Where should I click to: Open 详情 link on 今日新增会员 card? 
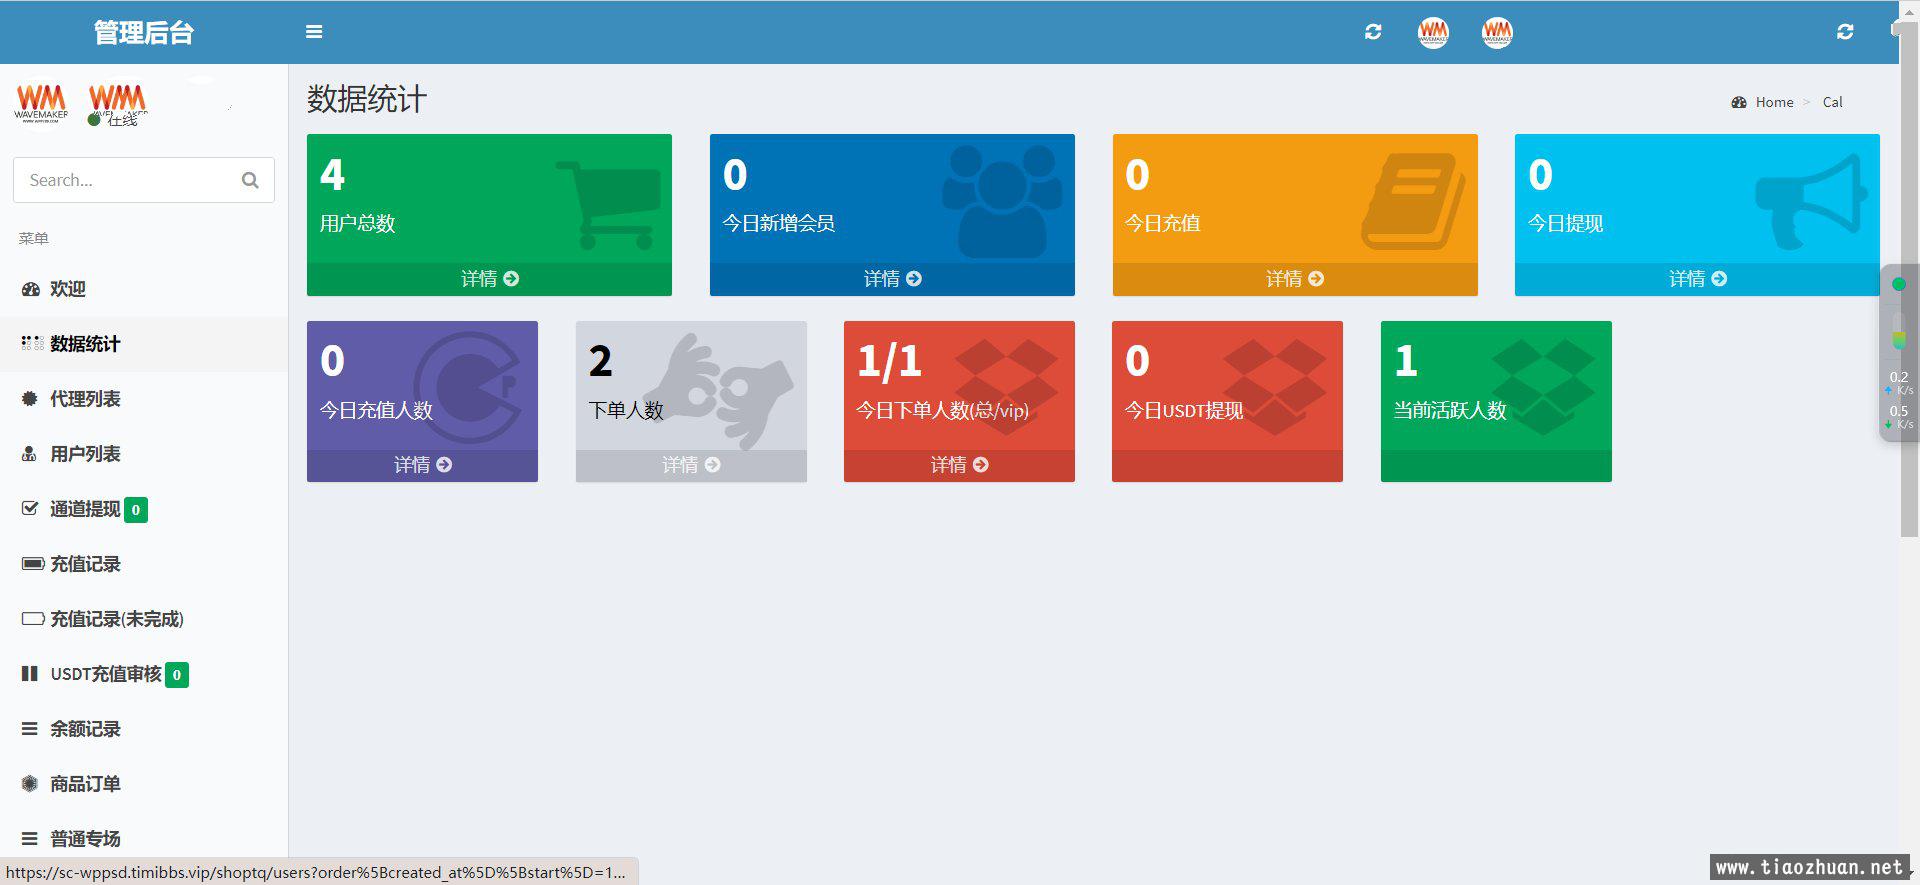click(x=892, y=279)
